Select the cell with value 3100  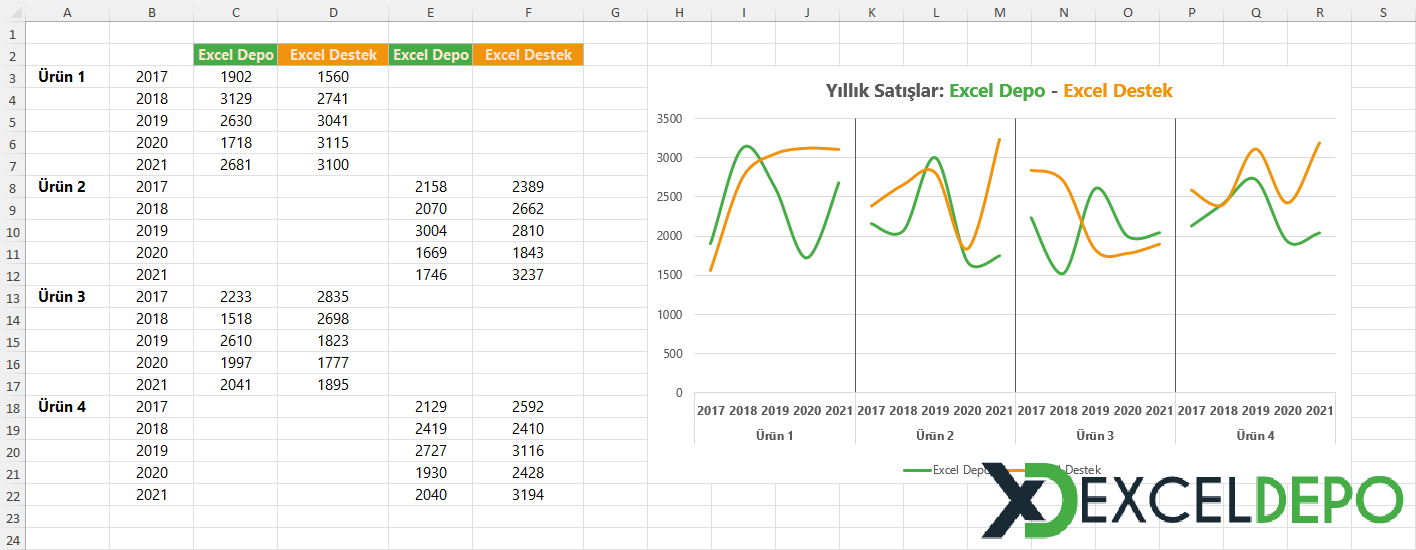coord(333,165)
